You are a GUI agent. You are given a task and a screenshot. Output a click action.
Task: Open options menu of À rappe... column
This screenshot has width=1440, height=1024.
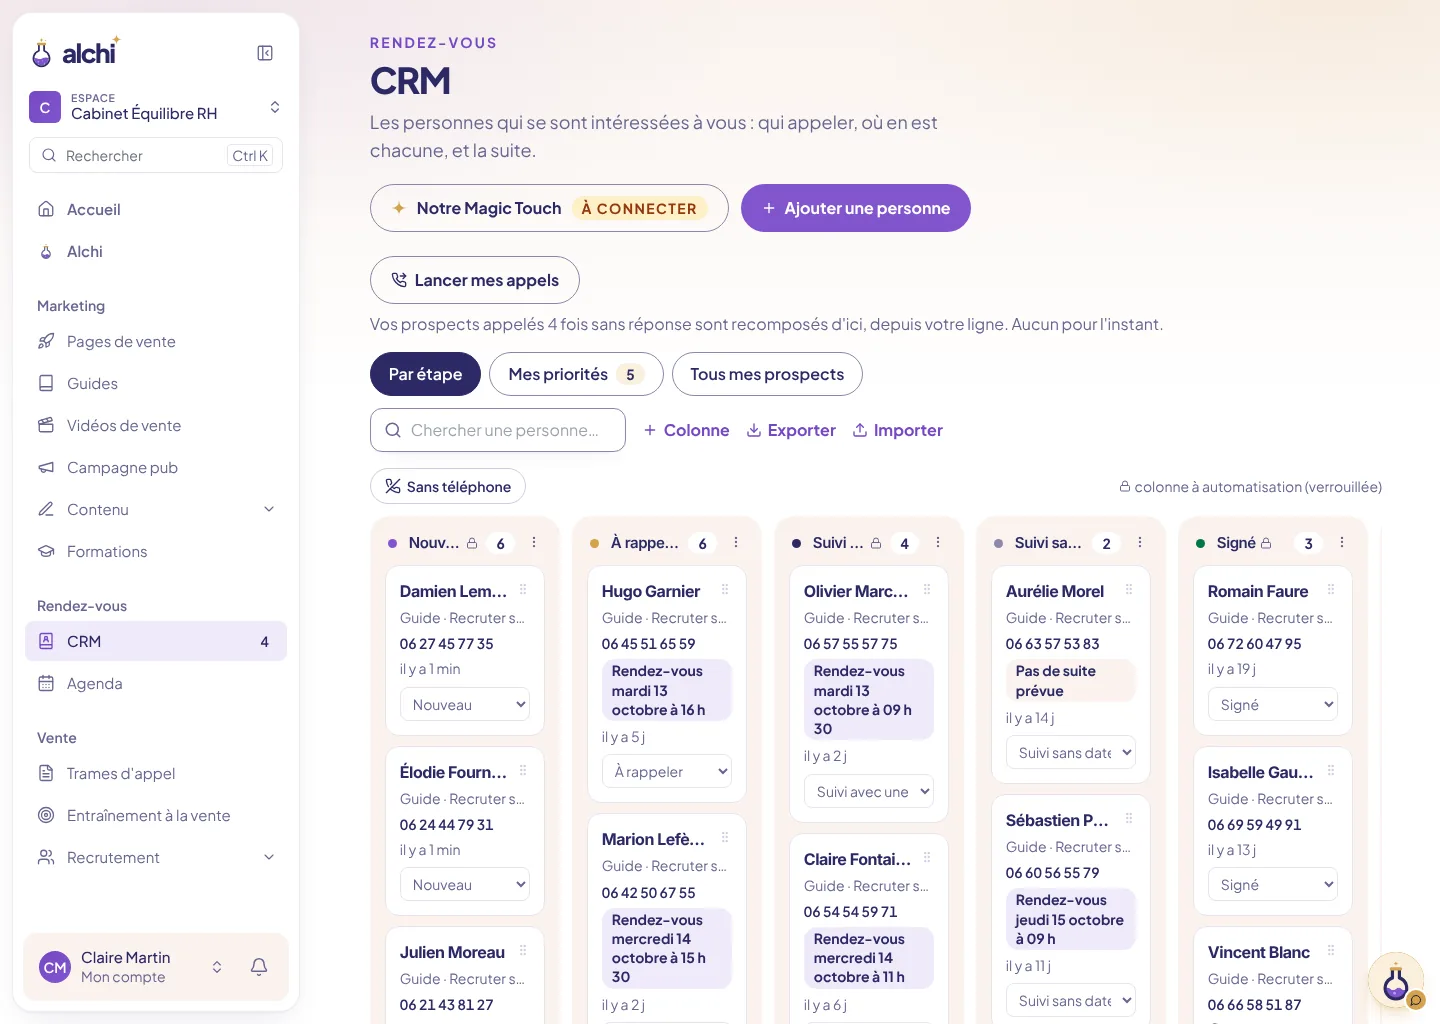click(736, 543)
